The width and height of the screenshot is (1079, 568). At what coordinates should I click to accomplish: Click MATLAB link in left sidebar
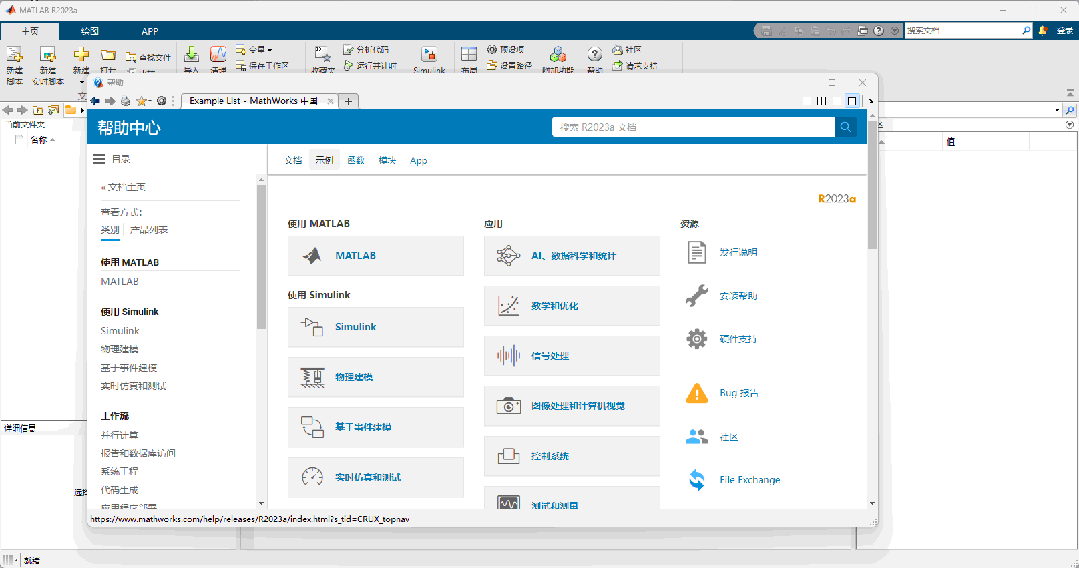coord(120,282)
